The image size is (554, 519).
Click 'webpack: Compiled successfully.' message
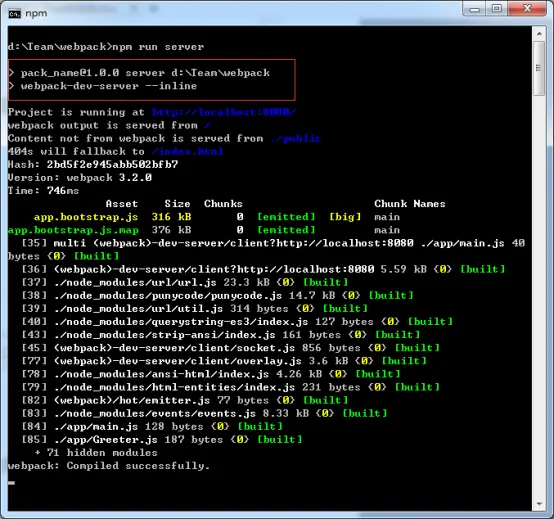click(109, 466)
